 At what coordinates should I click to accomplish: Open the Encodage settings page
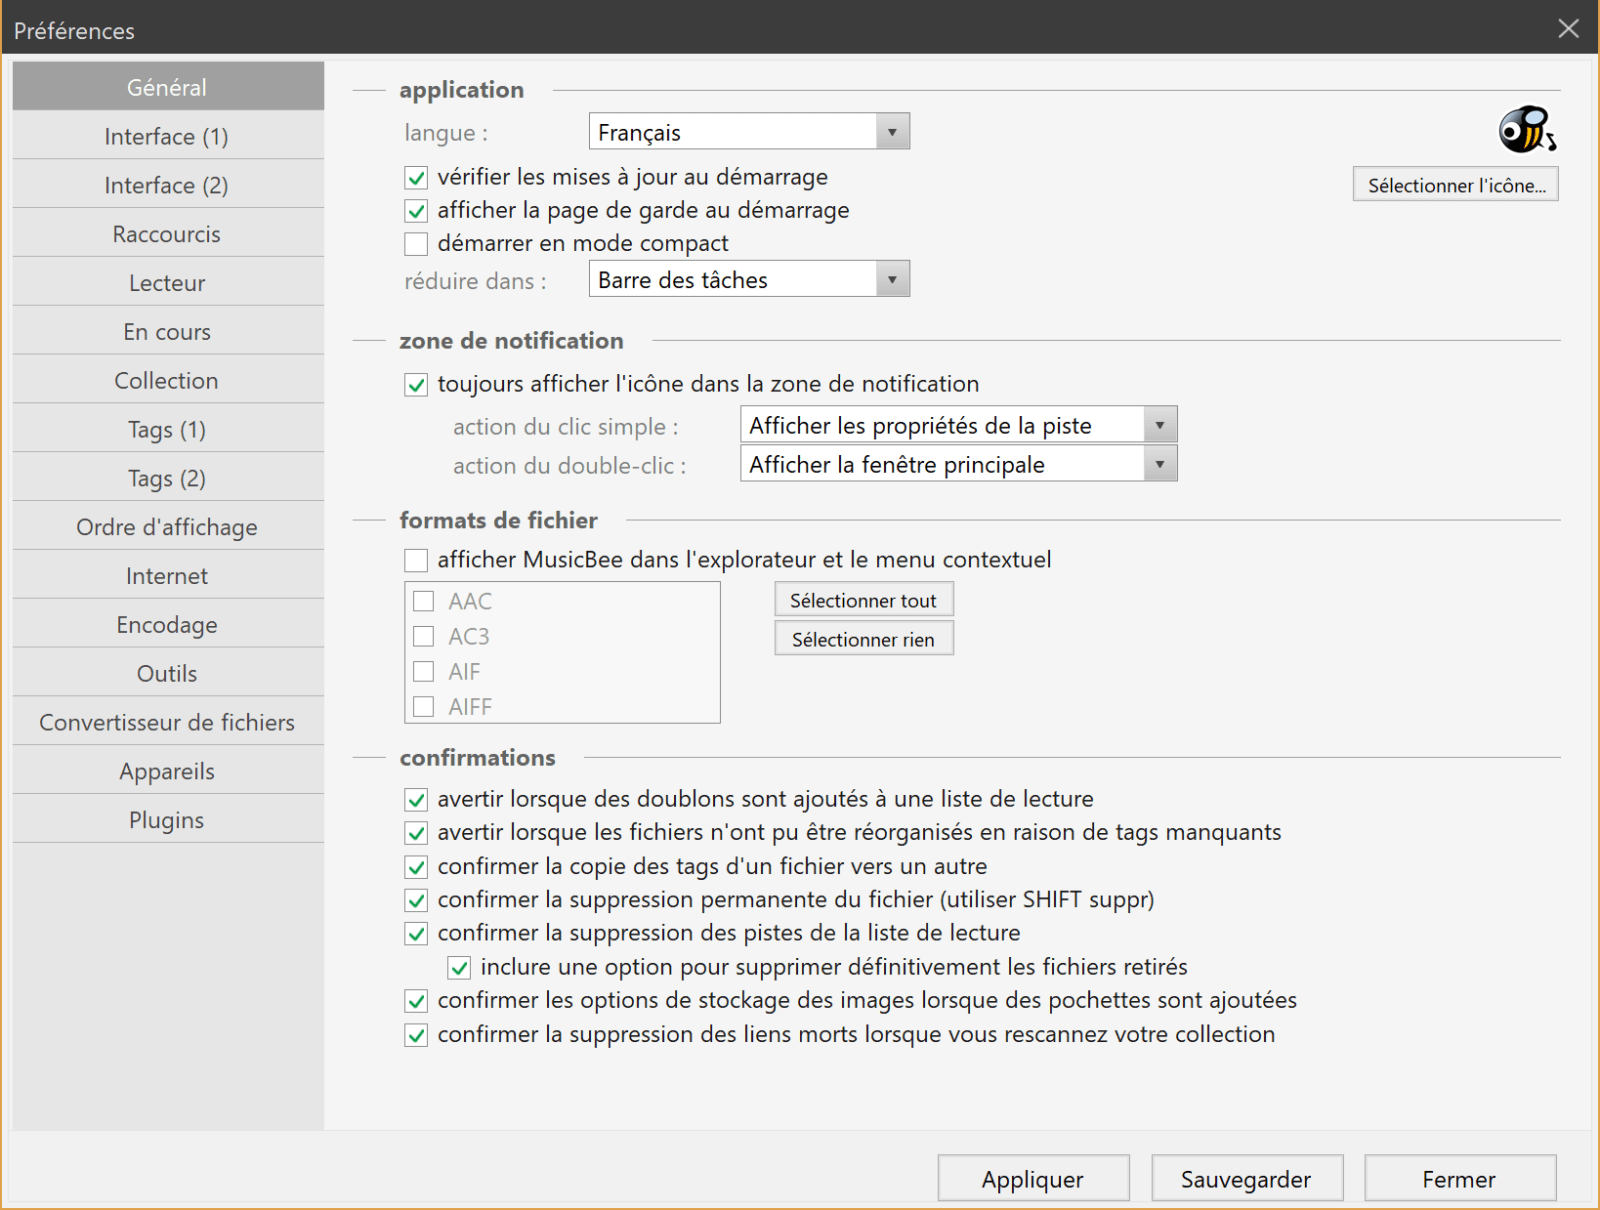167,624
